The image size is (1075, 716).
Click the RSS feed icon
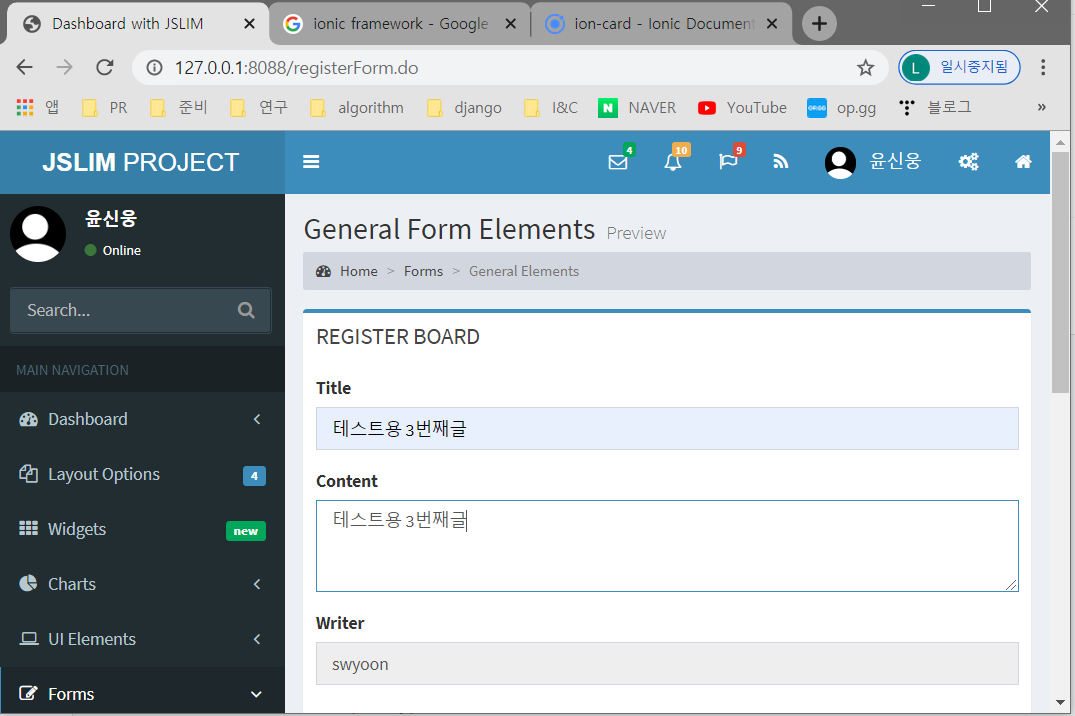[x=781, y=162]
